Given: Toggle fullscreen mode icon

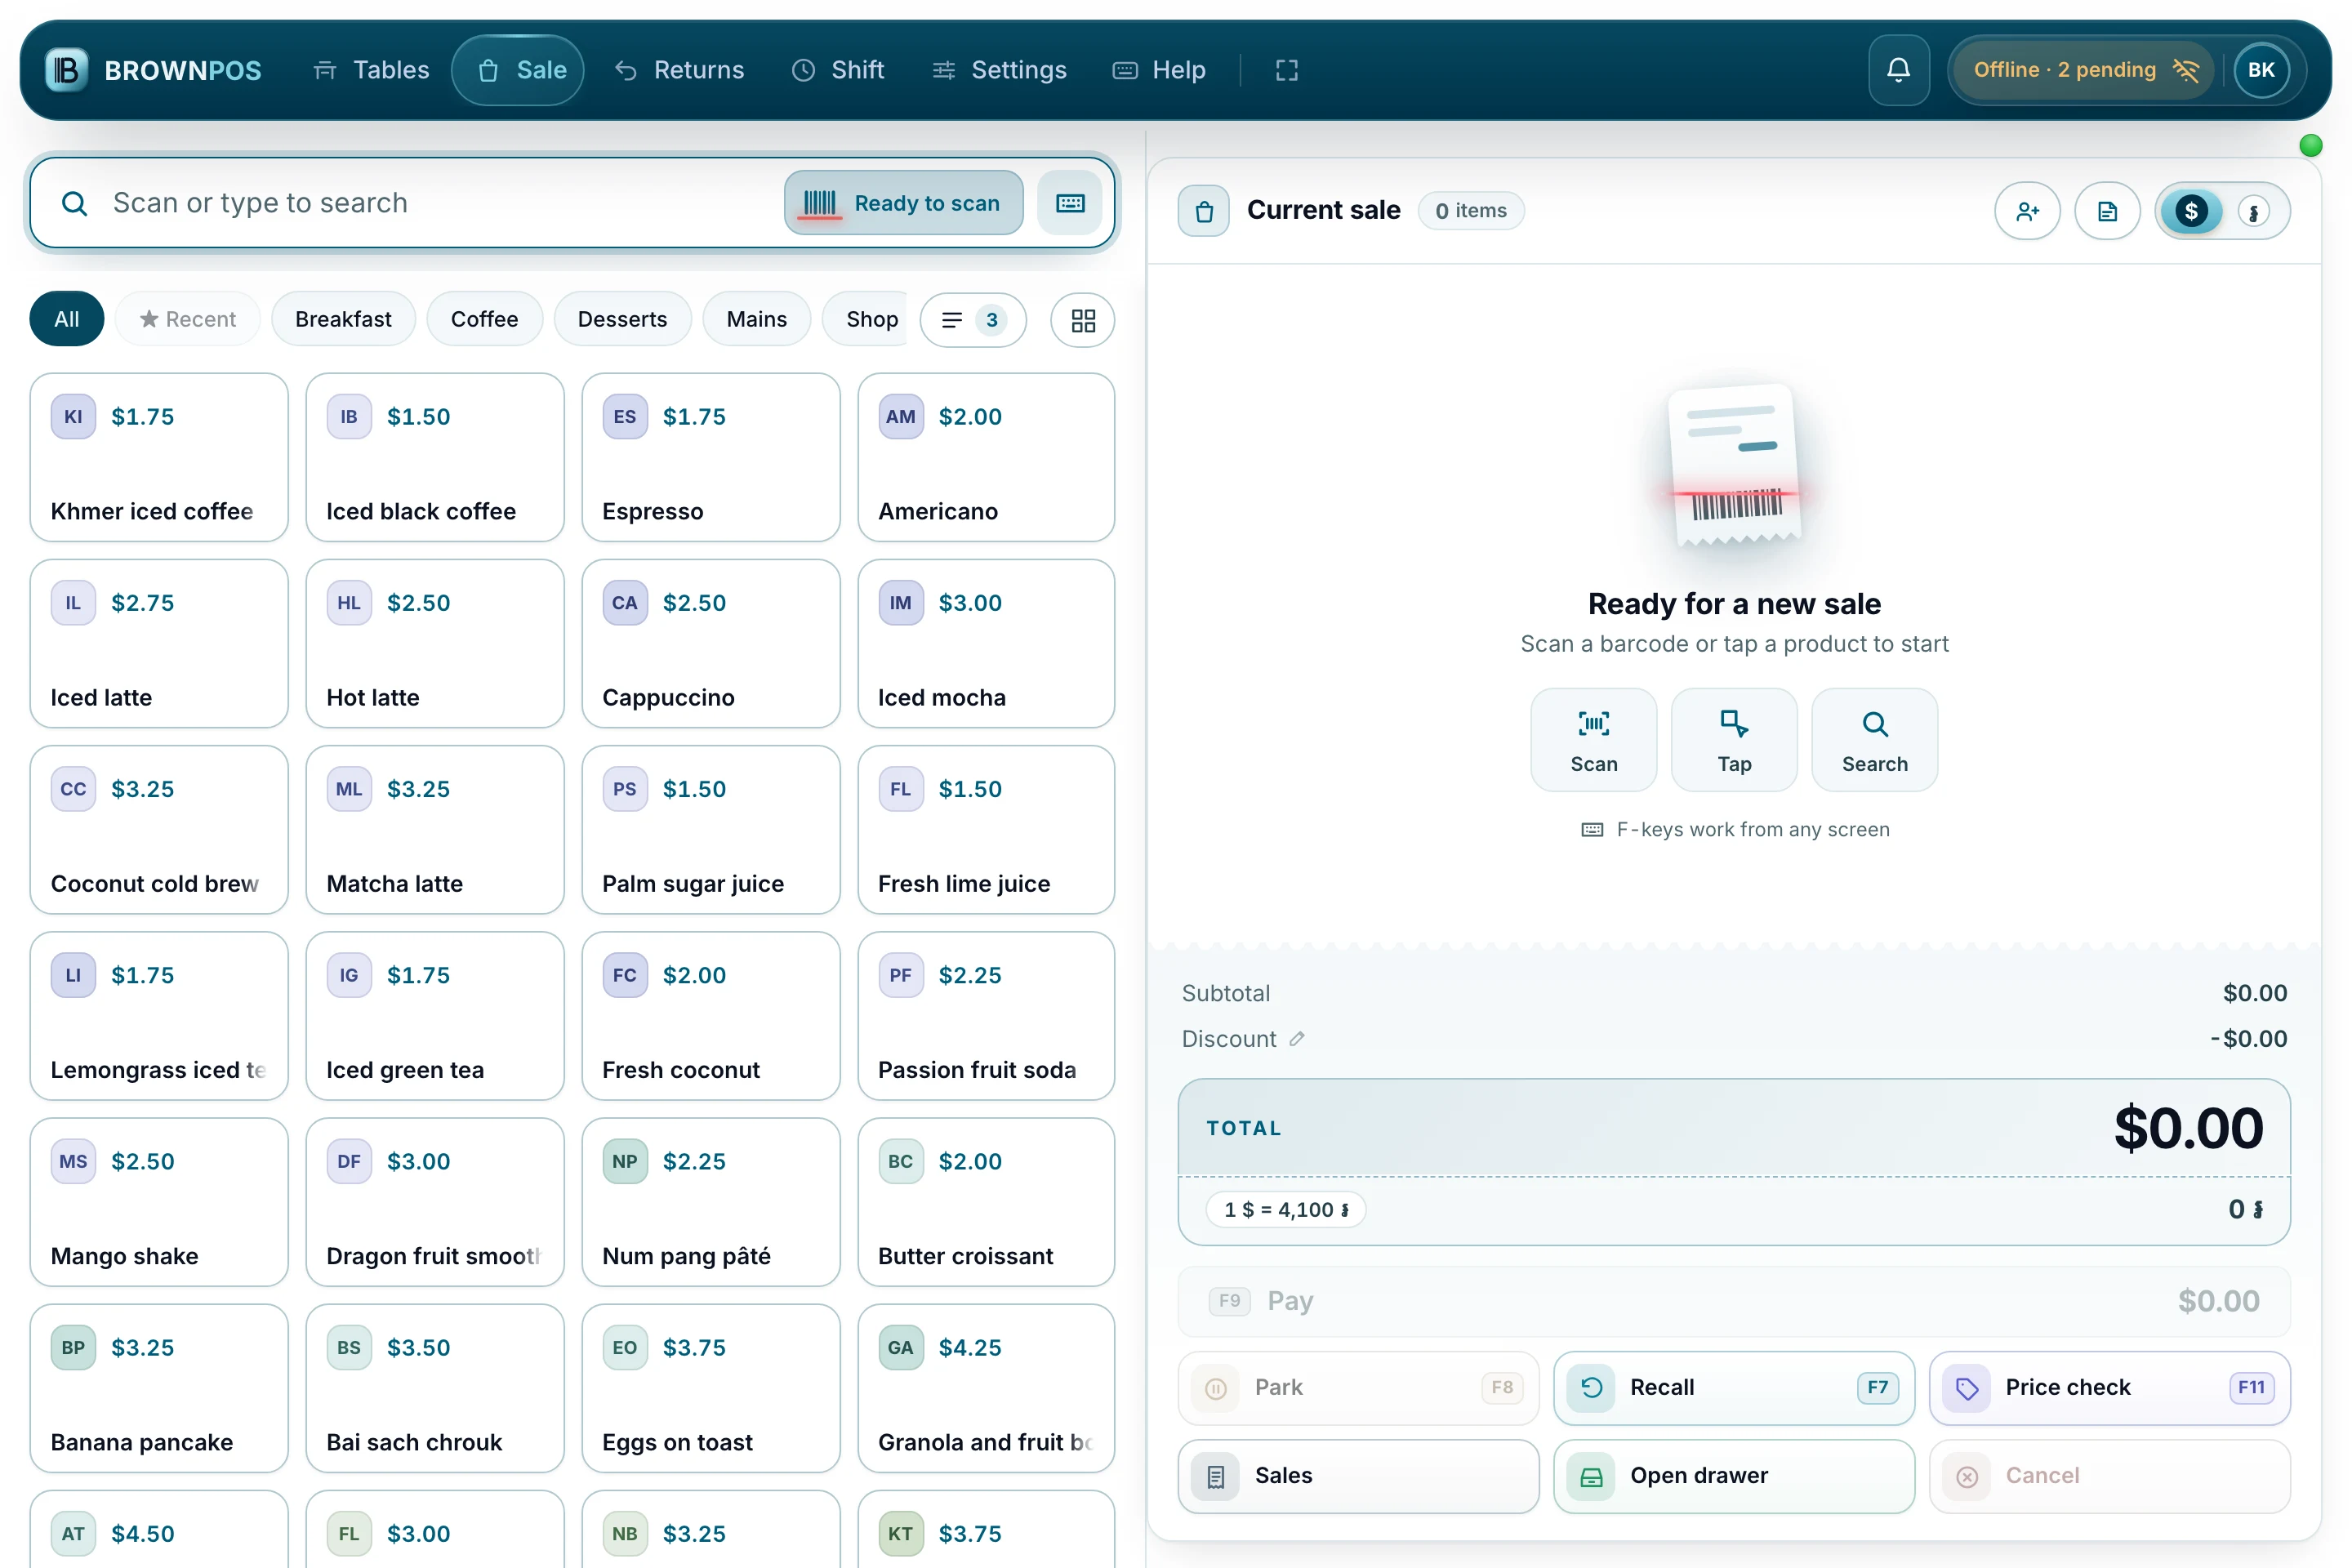Looking at the screenshot, I should (x=1286, y=70).
